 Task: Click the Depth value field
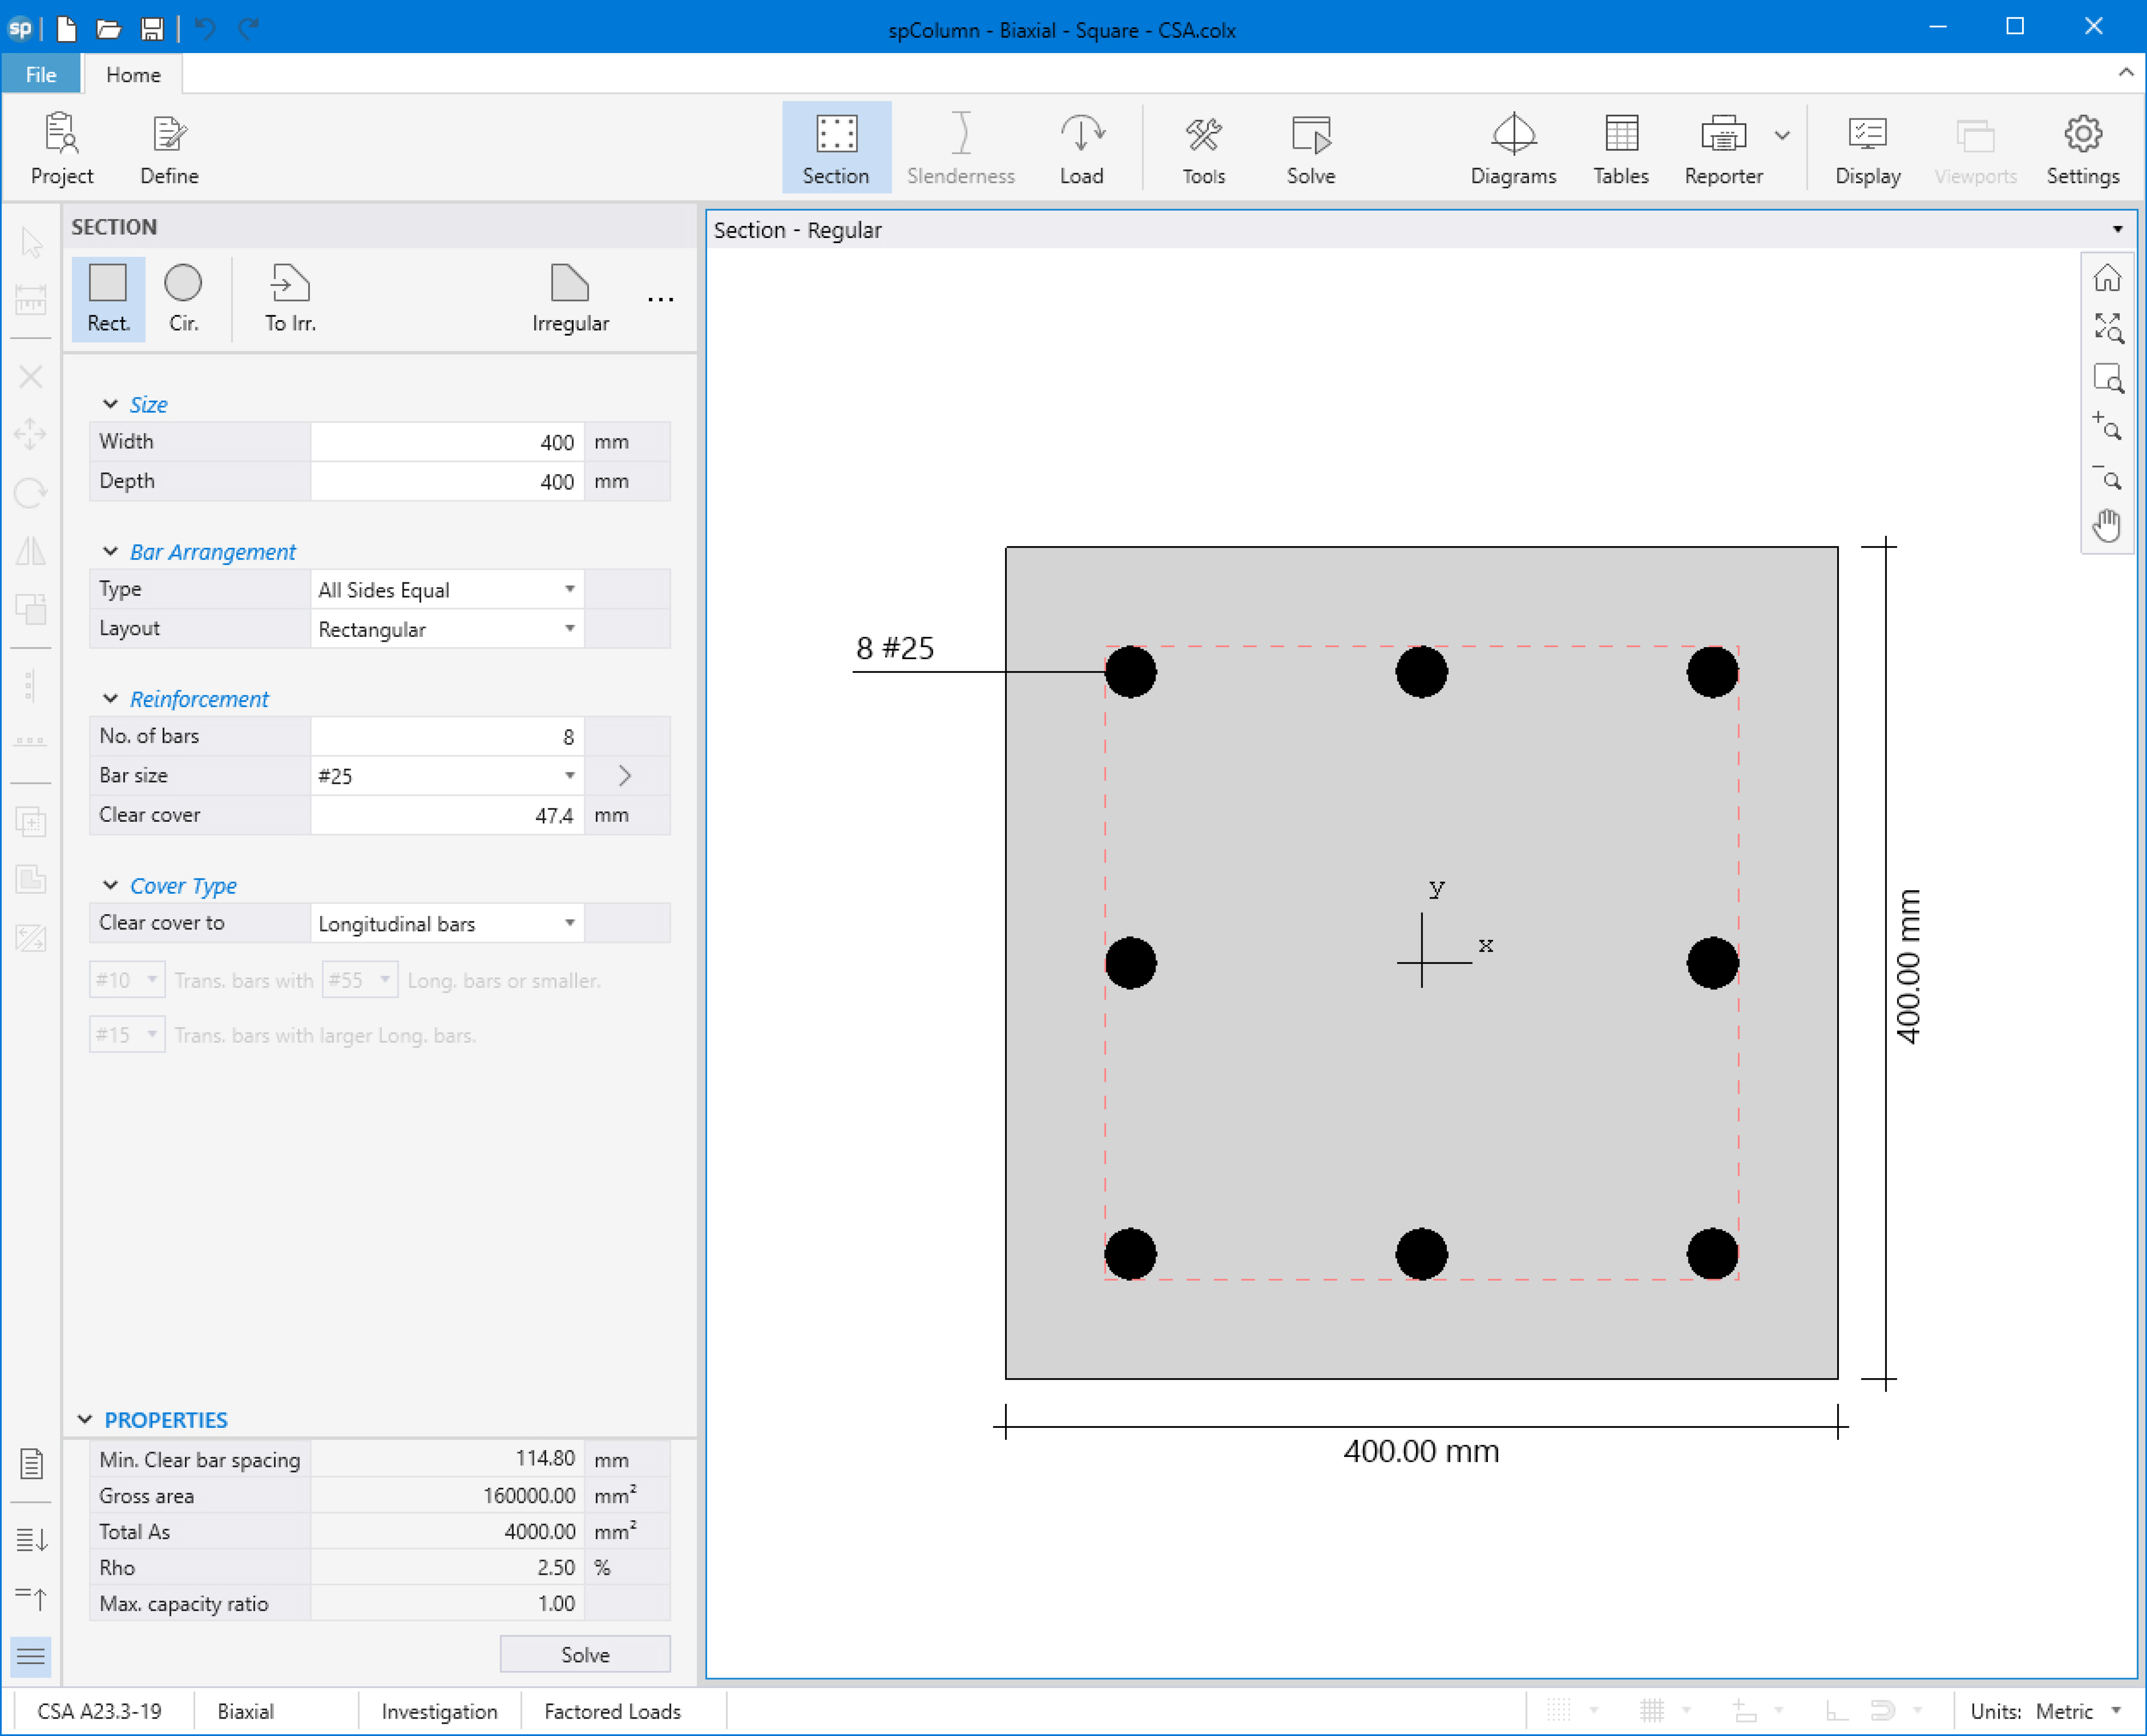447,482
